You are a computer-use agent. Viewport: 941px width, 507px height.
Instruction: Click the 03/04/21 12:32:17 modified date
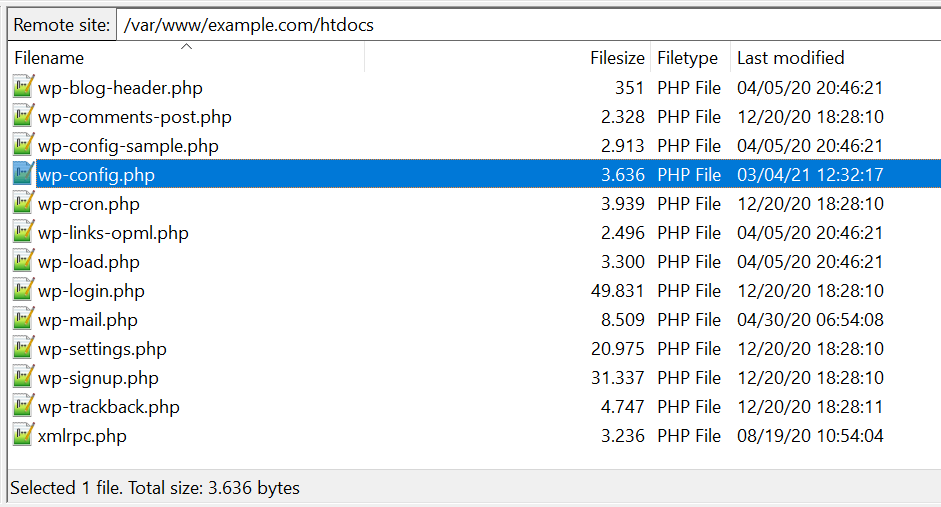point(810,175)
